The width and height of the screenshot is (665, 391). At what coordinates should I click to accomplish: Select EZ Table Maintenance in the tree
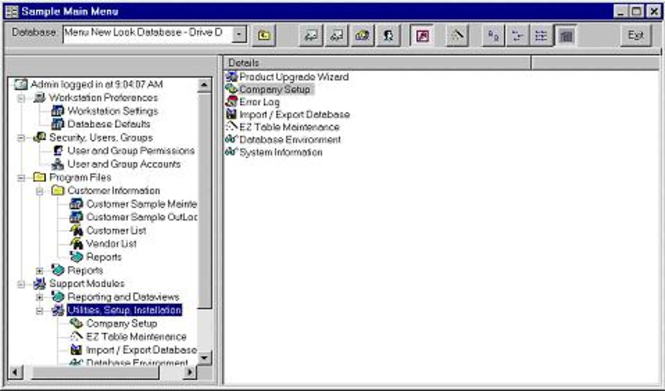136,337
